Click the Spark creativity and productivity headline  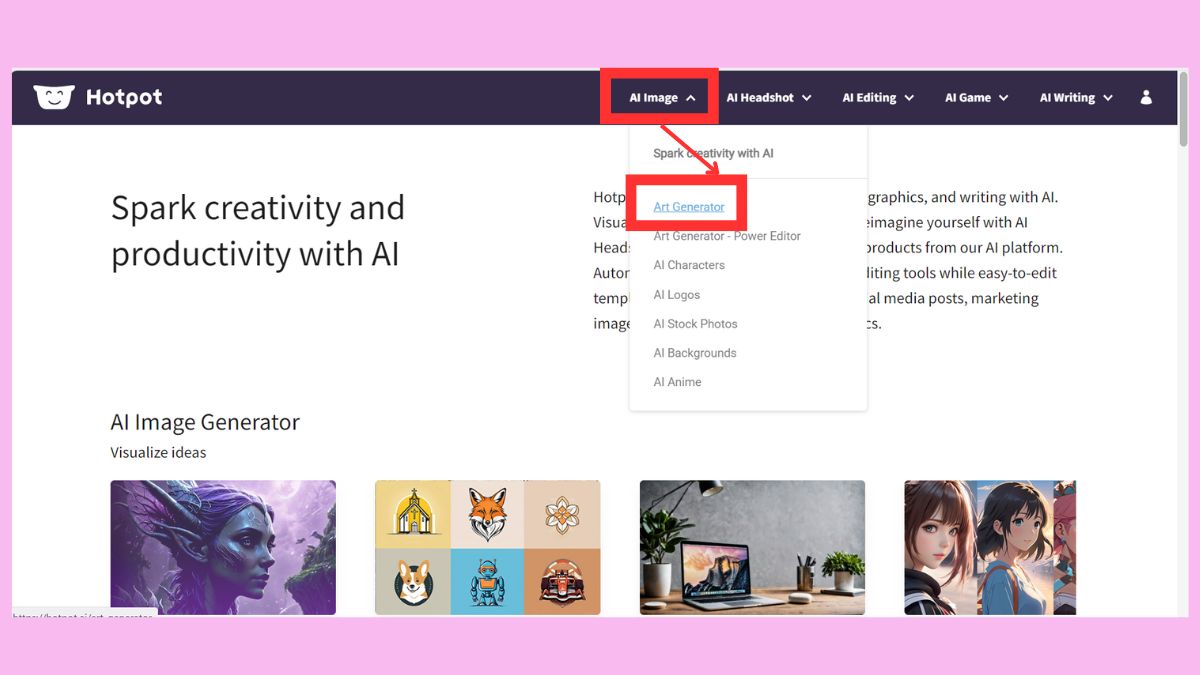(x=258, y=231)
